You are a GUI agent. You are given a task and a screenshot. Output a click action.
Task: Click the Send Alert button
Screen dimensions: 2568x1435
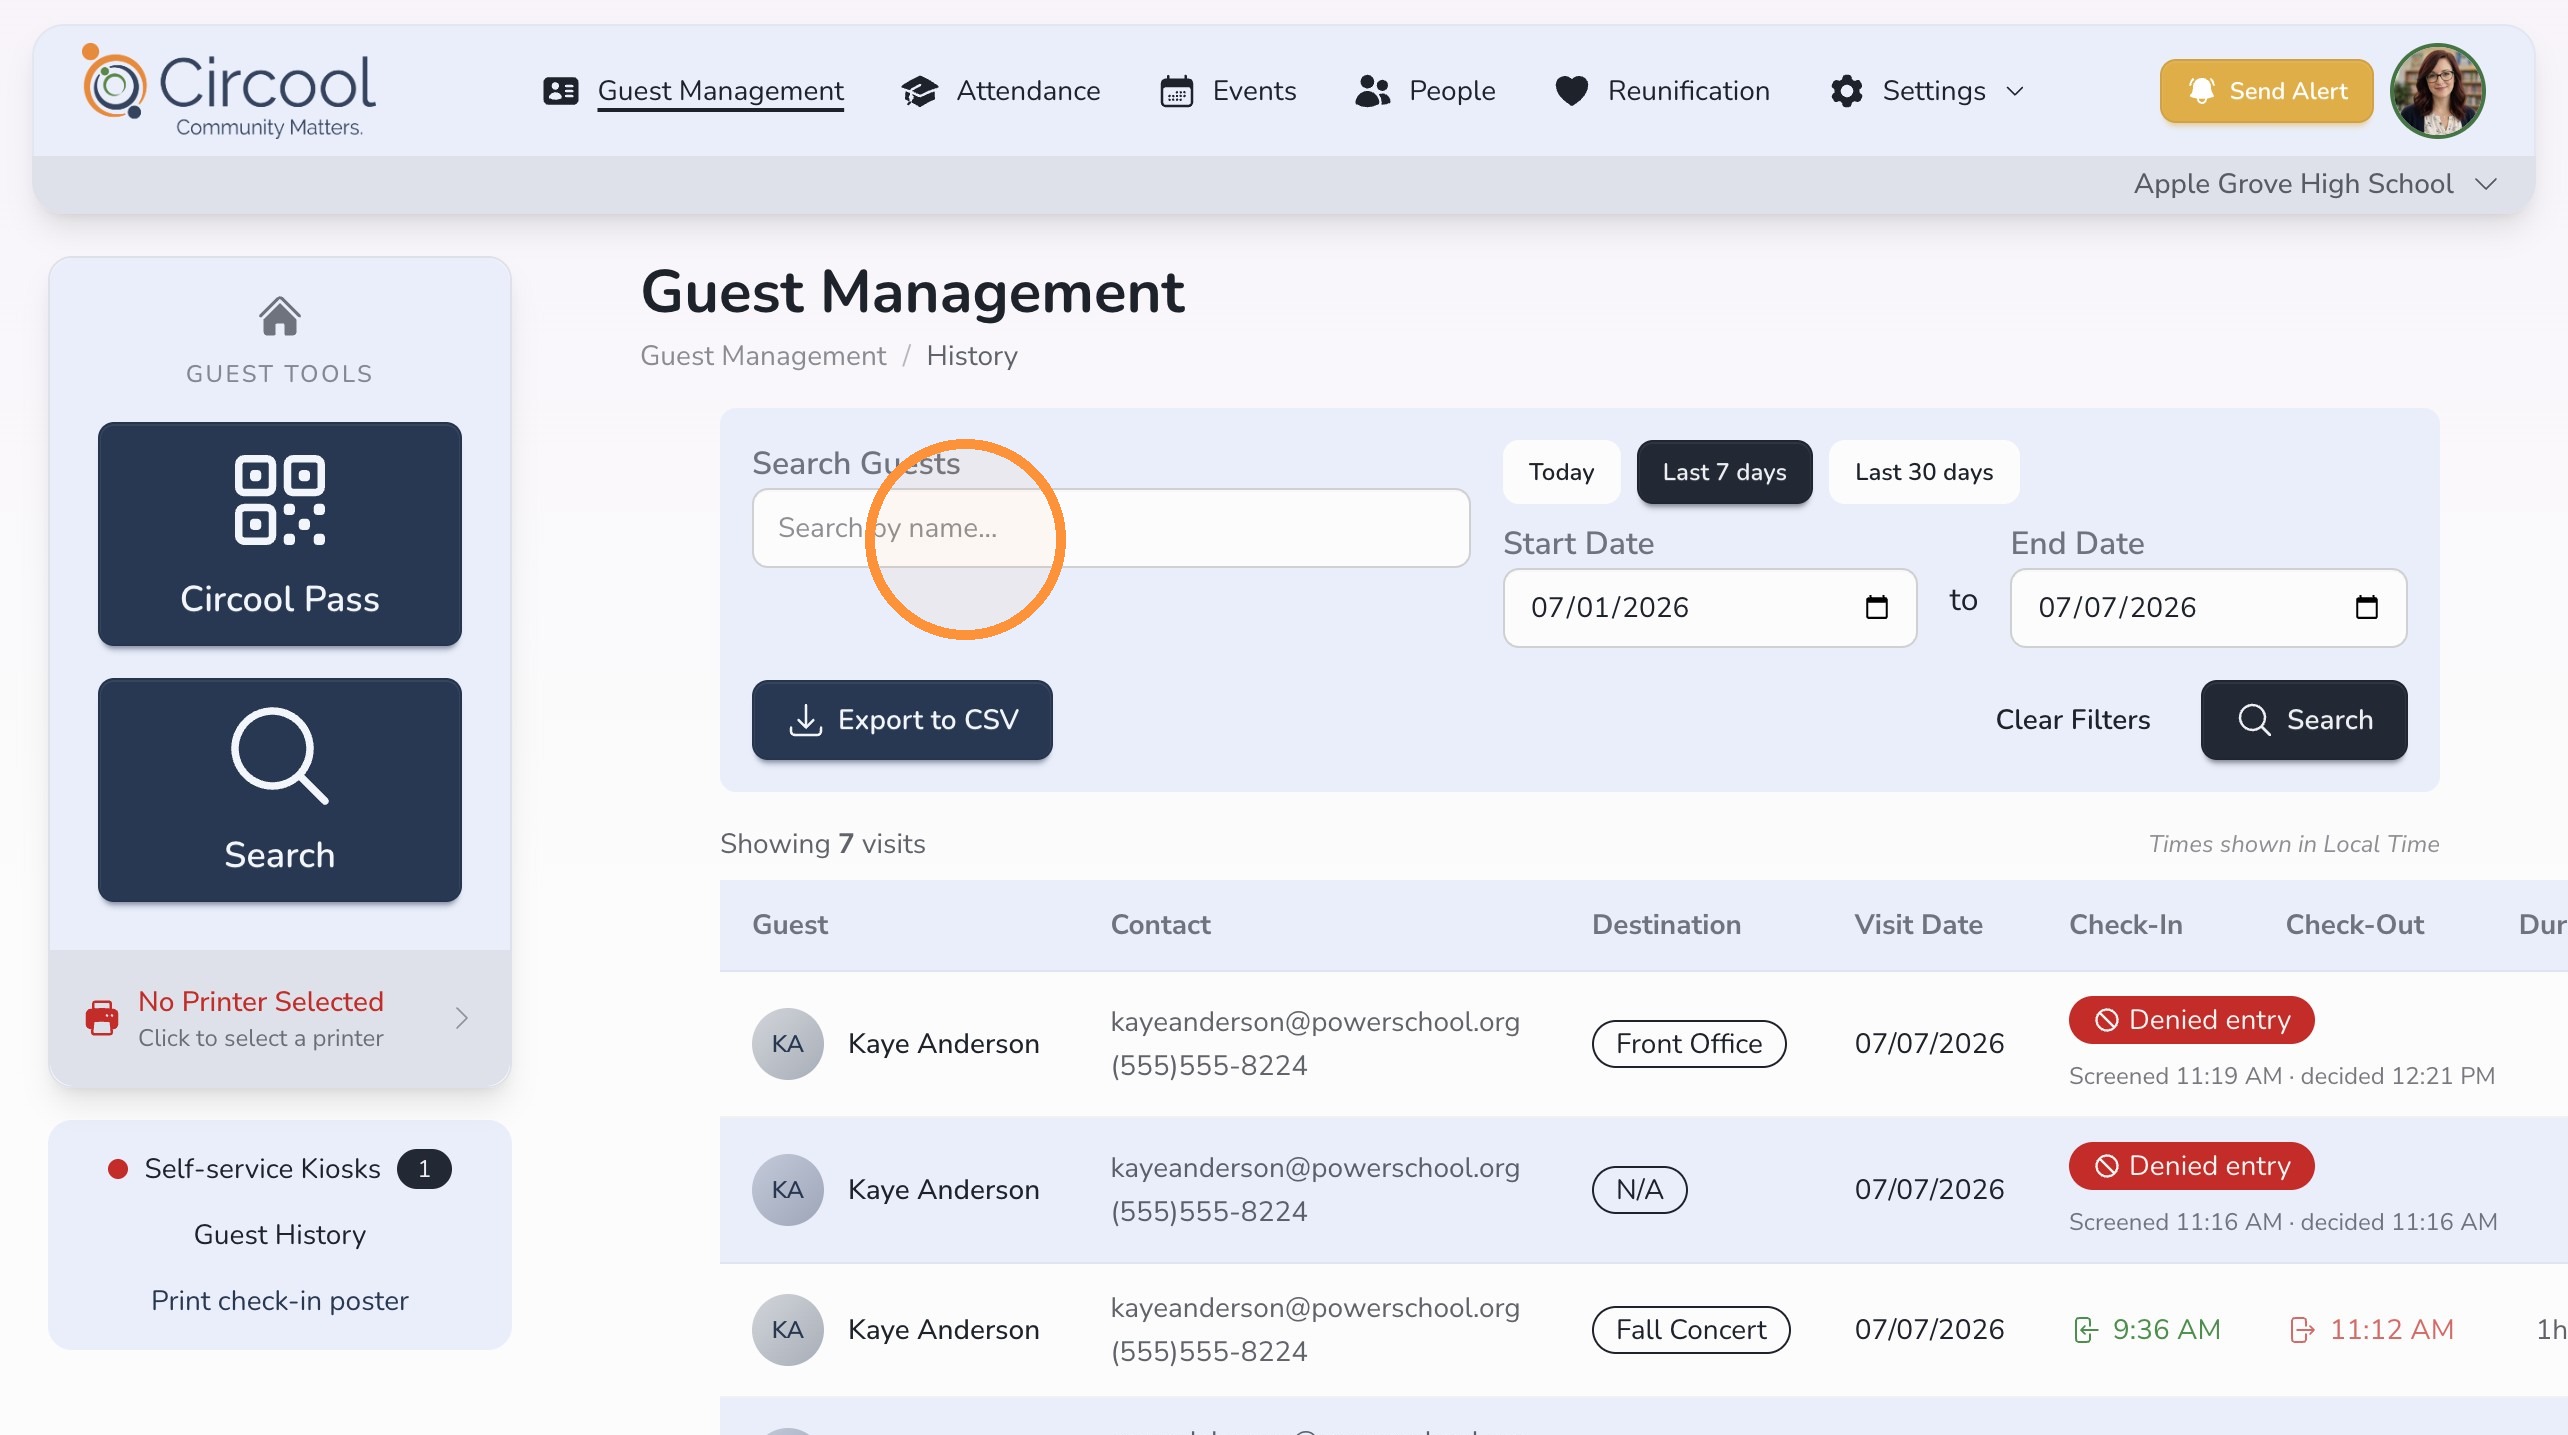2266,91
